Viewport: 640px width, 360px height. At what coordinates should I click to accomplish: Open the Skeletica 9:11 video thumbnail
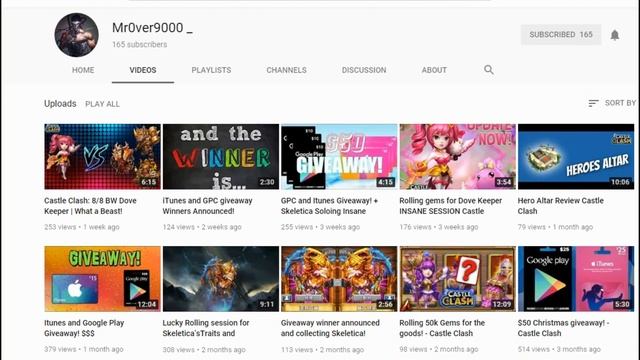click(221, 279)
